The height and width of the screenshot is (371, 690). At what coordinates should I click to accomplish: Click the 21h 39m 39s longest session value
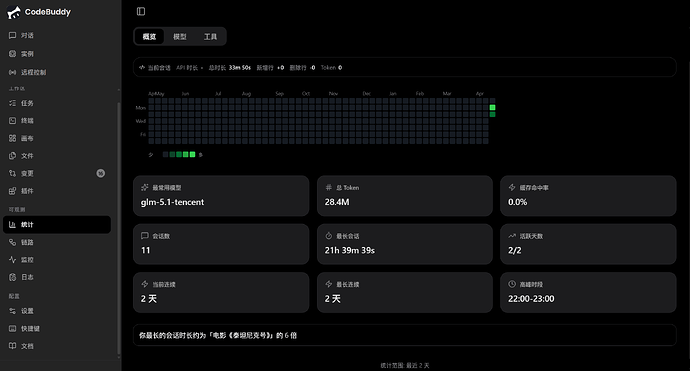[x=350, y=250]
